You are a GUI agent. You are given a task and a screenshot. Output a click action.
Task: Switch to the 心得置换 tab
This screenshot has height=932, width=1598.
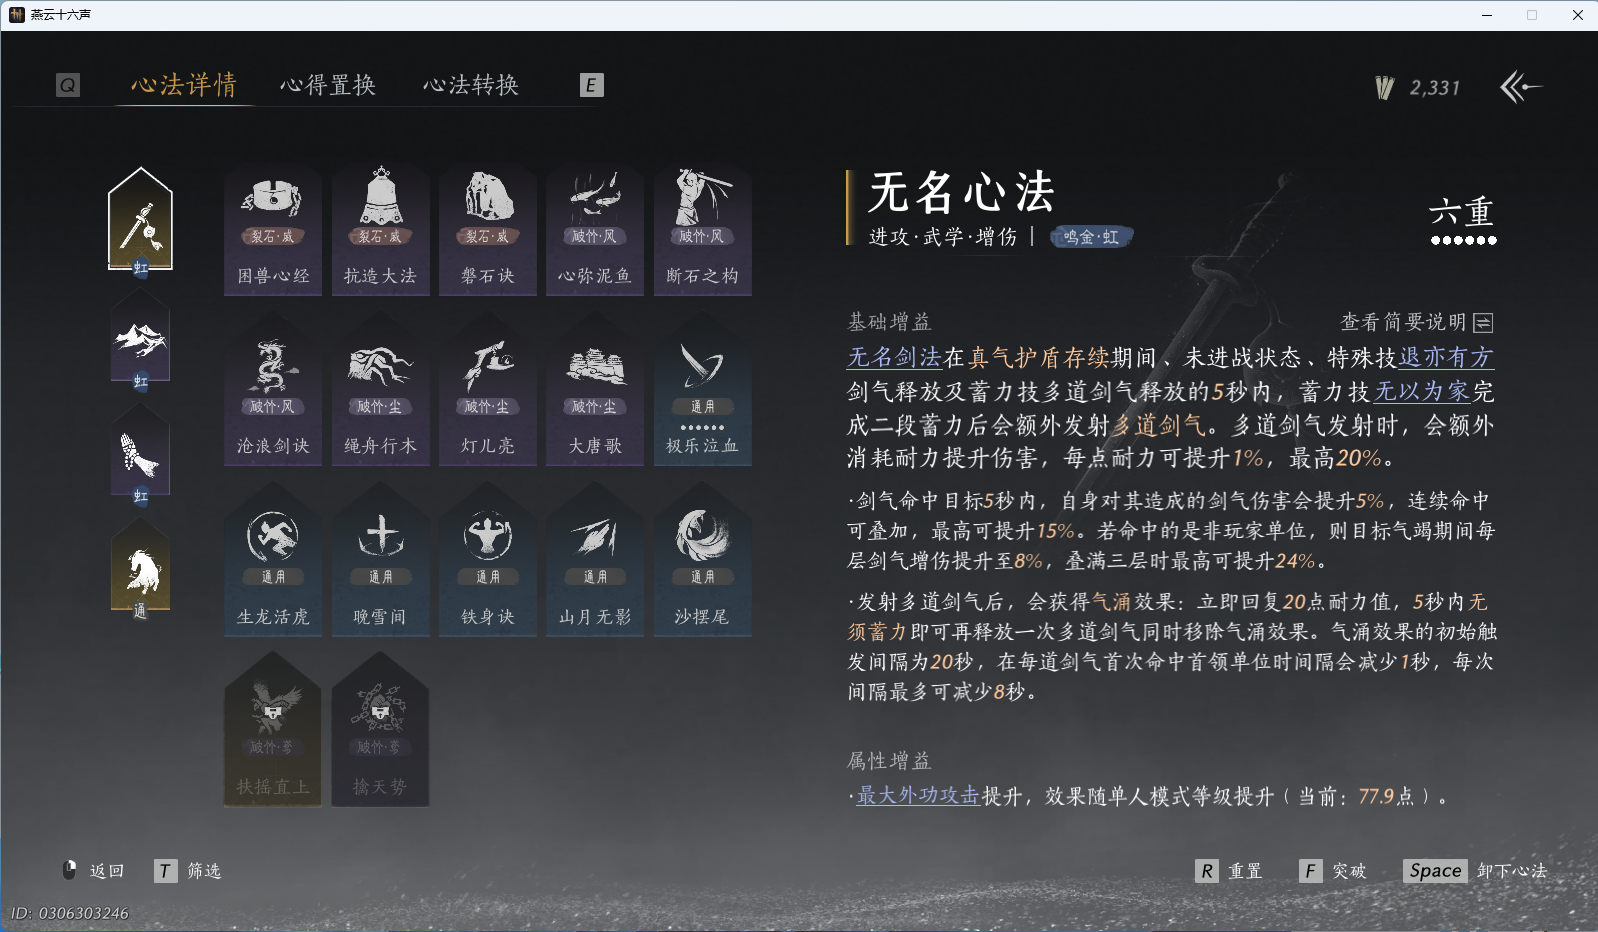click(x=328, y=85)
